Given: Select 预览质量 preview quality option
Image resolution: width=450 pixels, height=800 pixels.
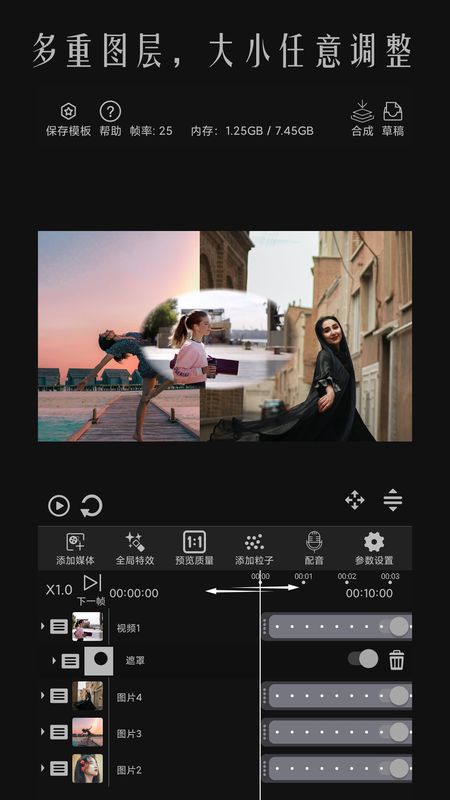Looking at the screenshot, I should pyautogui.click(x=194, y=548).
